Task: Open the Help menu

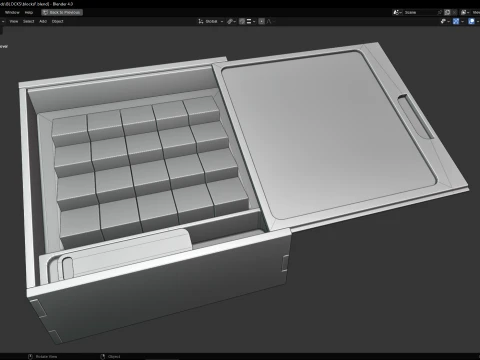Action: pyautogui.click(x=29, y=12)
